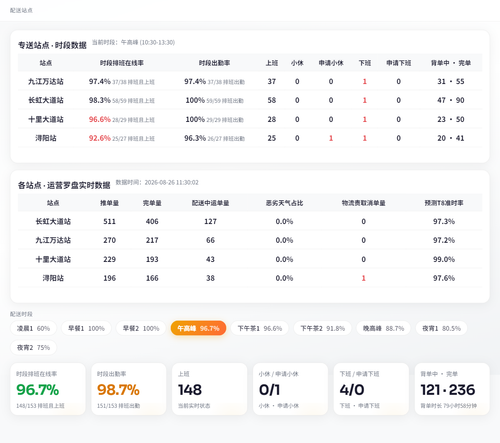Click the 47・90 value for 长虹大道站

[x=451, y=100]
